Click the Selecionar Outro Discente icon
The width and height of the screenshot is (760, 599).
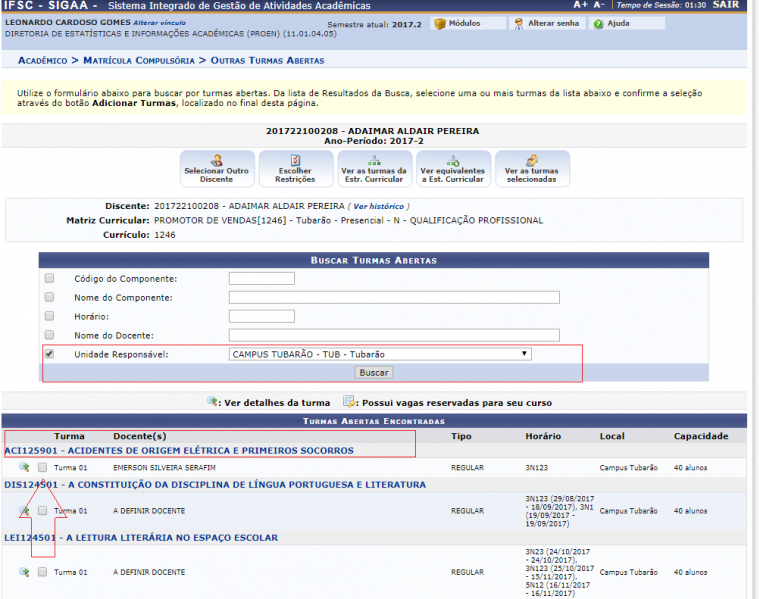coord(216,161)
